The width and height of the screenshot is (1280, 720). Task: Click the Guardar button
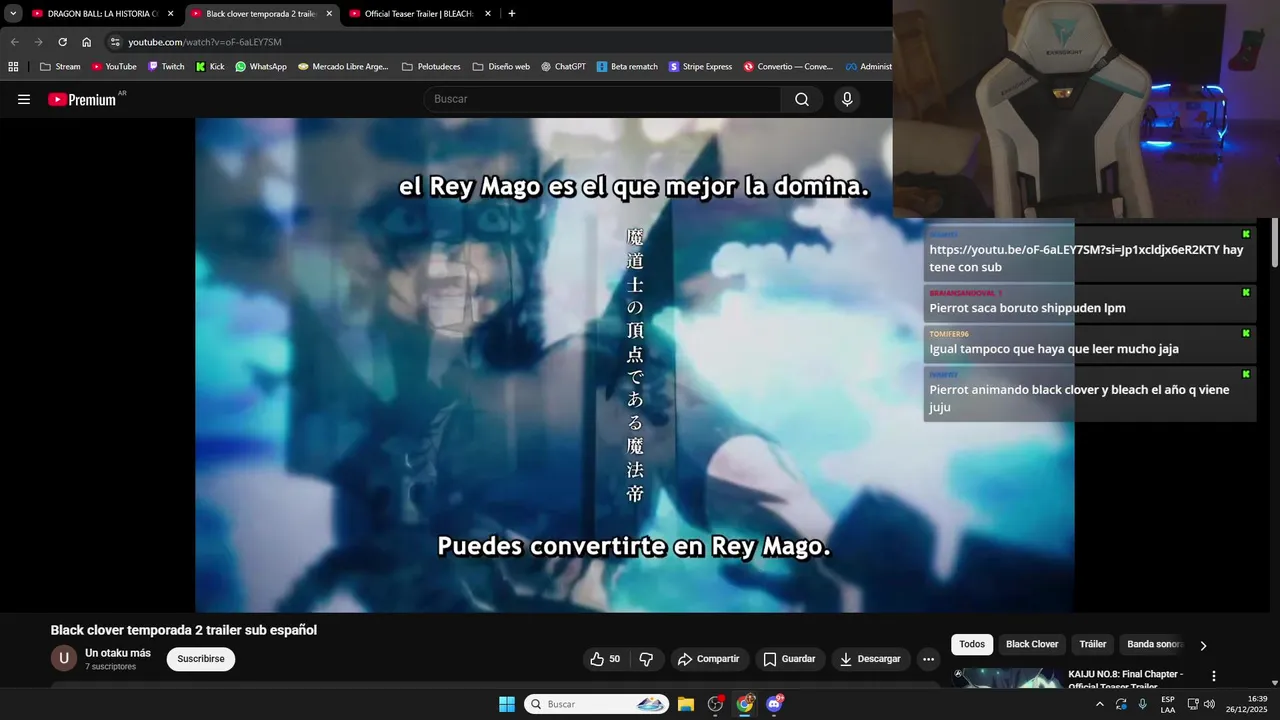point(789,659)
